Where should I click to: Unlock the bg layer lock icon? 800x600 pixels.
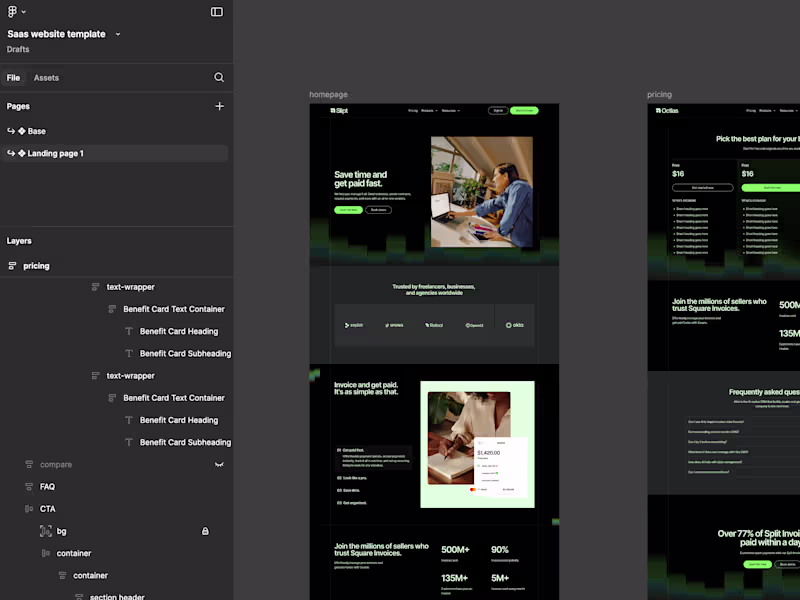205,531
